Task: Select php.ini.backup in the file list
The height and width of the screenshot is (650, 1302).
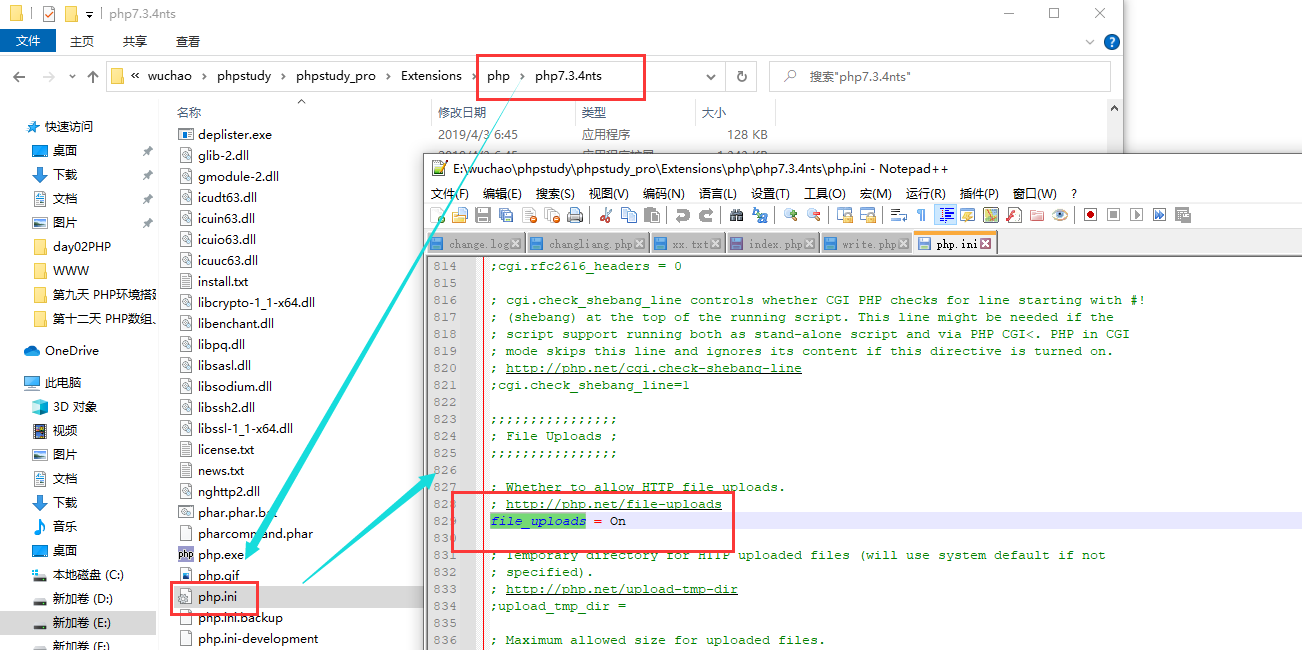Action: click(x=240, y=618)
